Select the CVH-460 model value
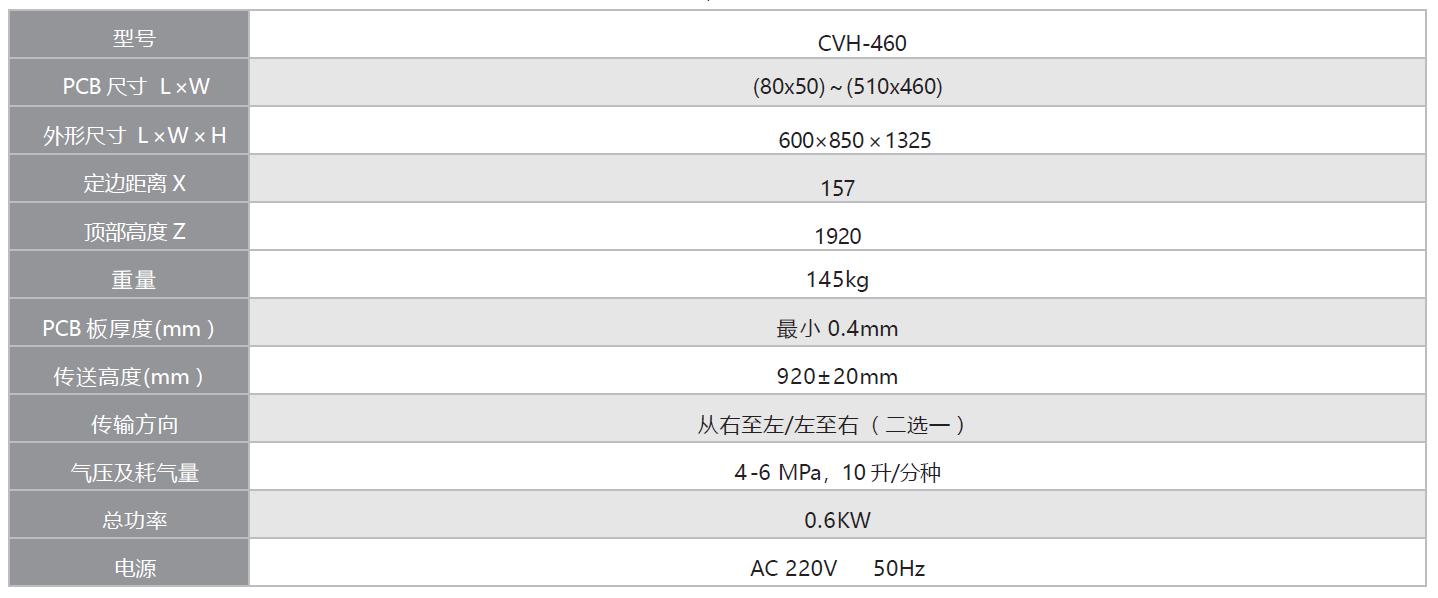 coord(862,42)
